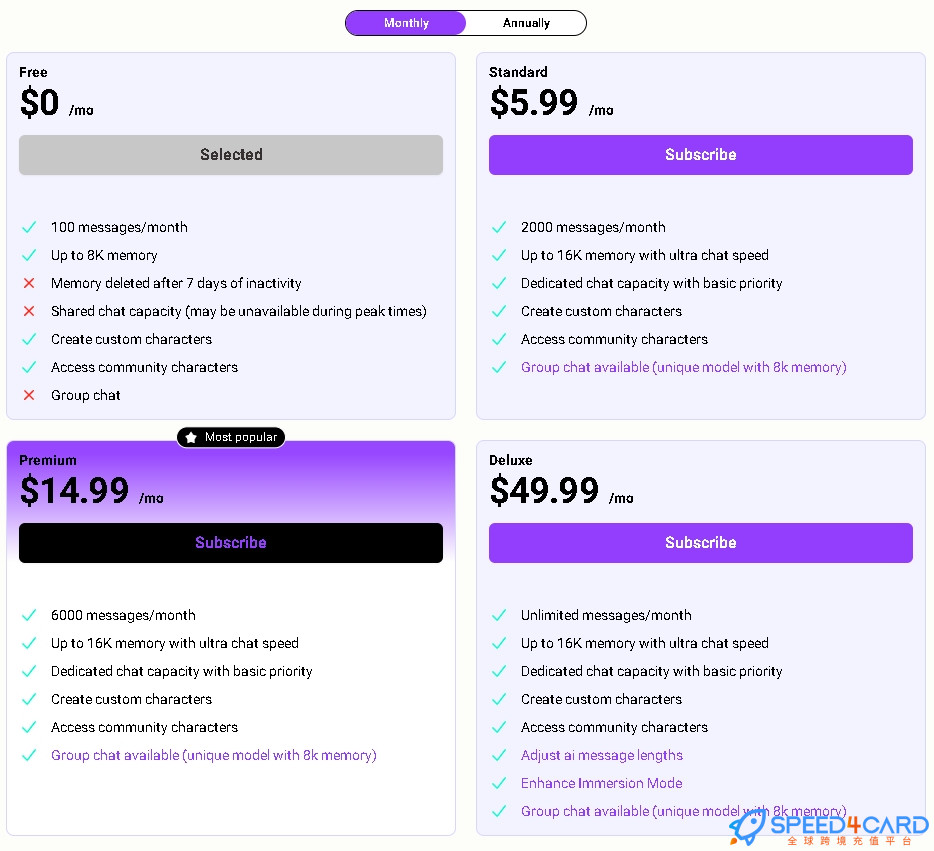Select the Monthly billing option

click(x=406, y=23)
